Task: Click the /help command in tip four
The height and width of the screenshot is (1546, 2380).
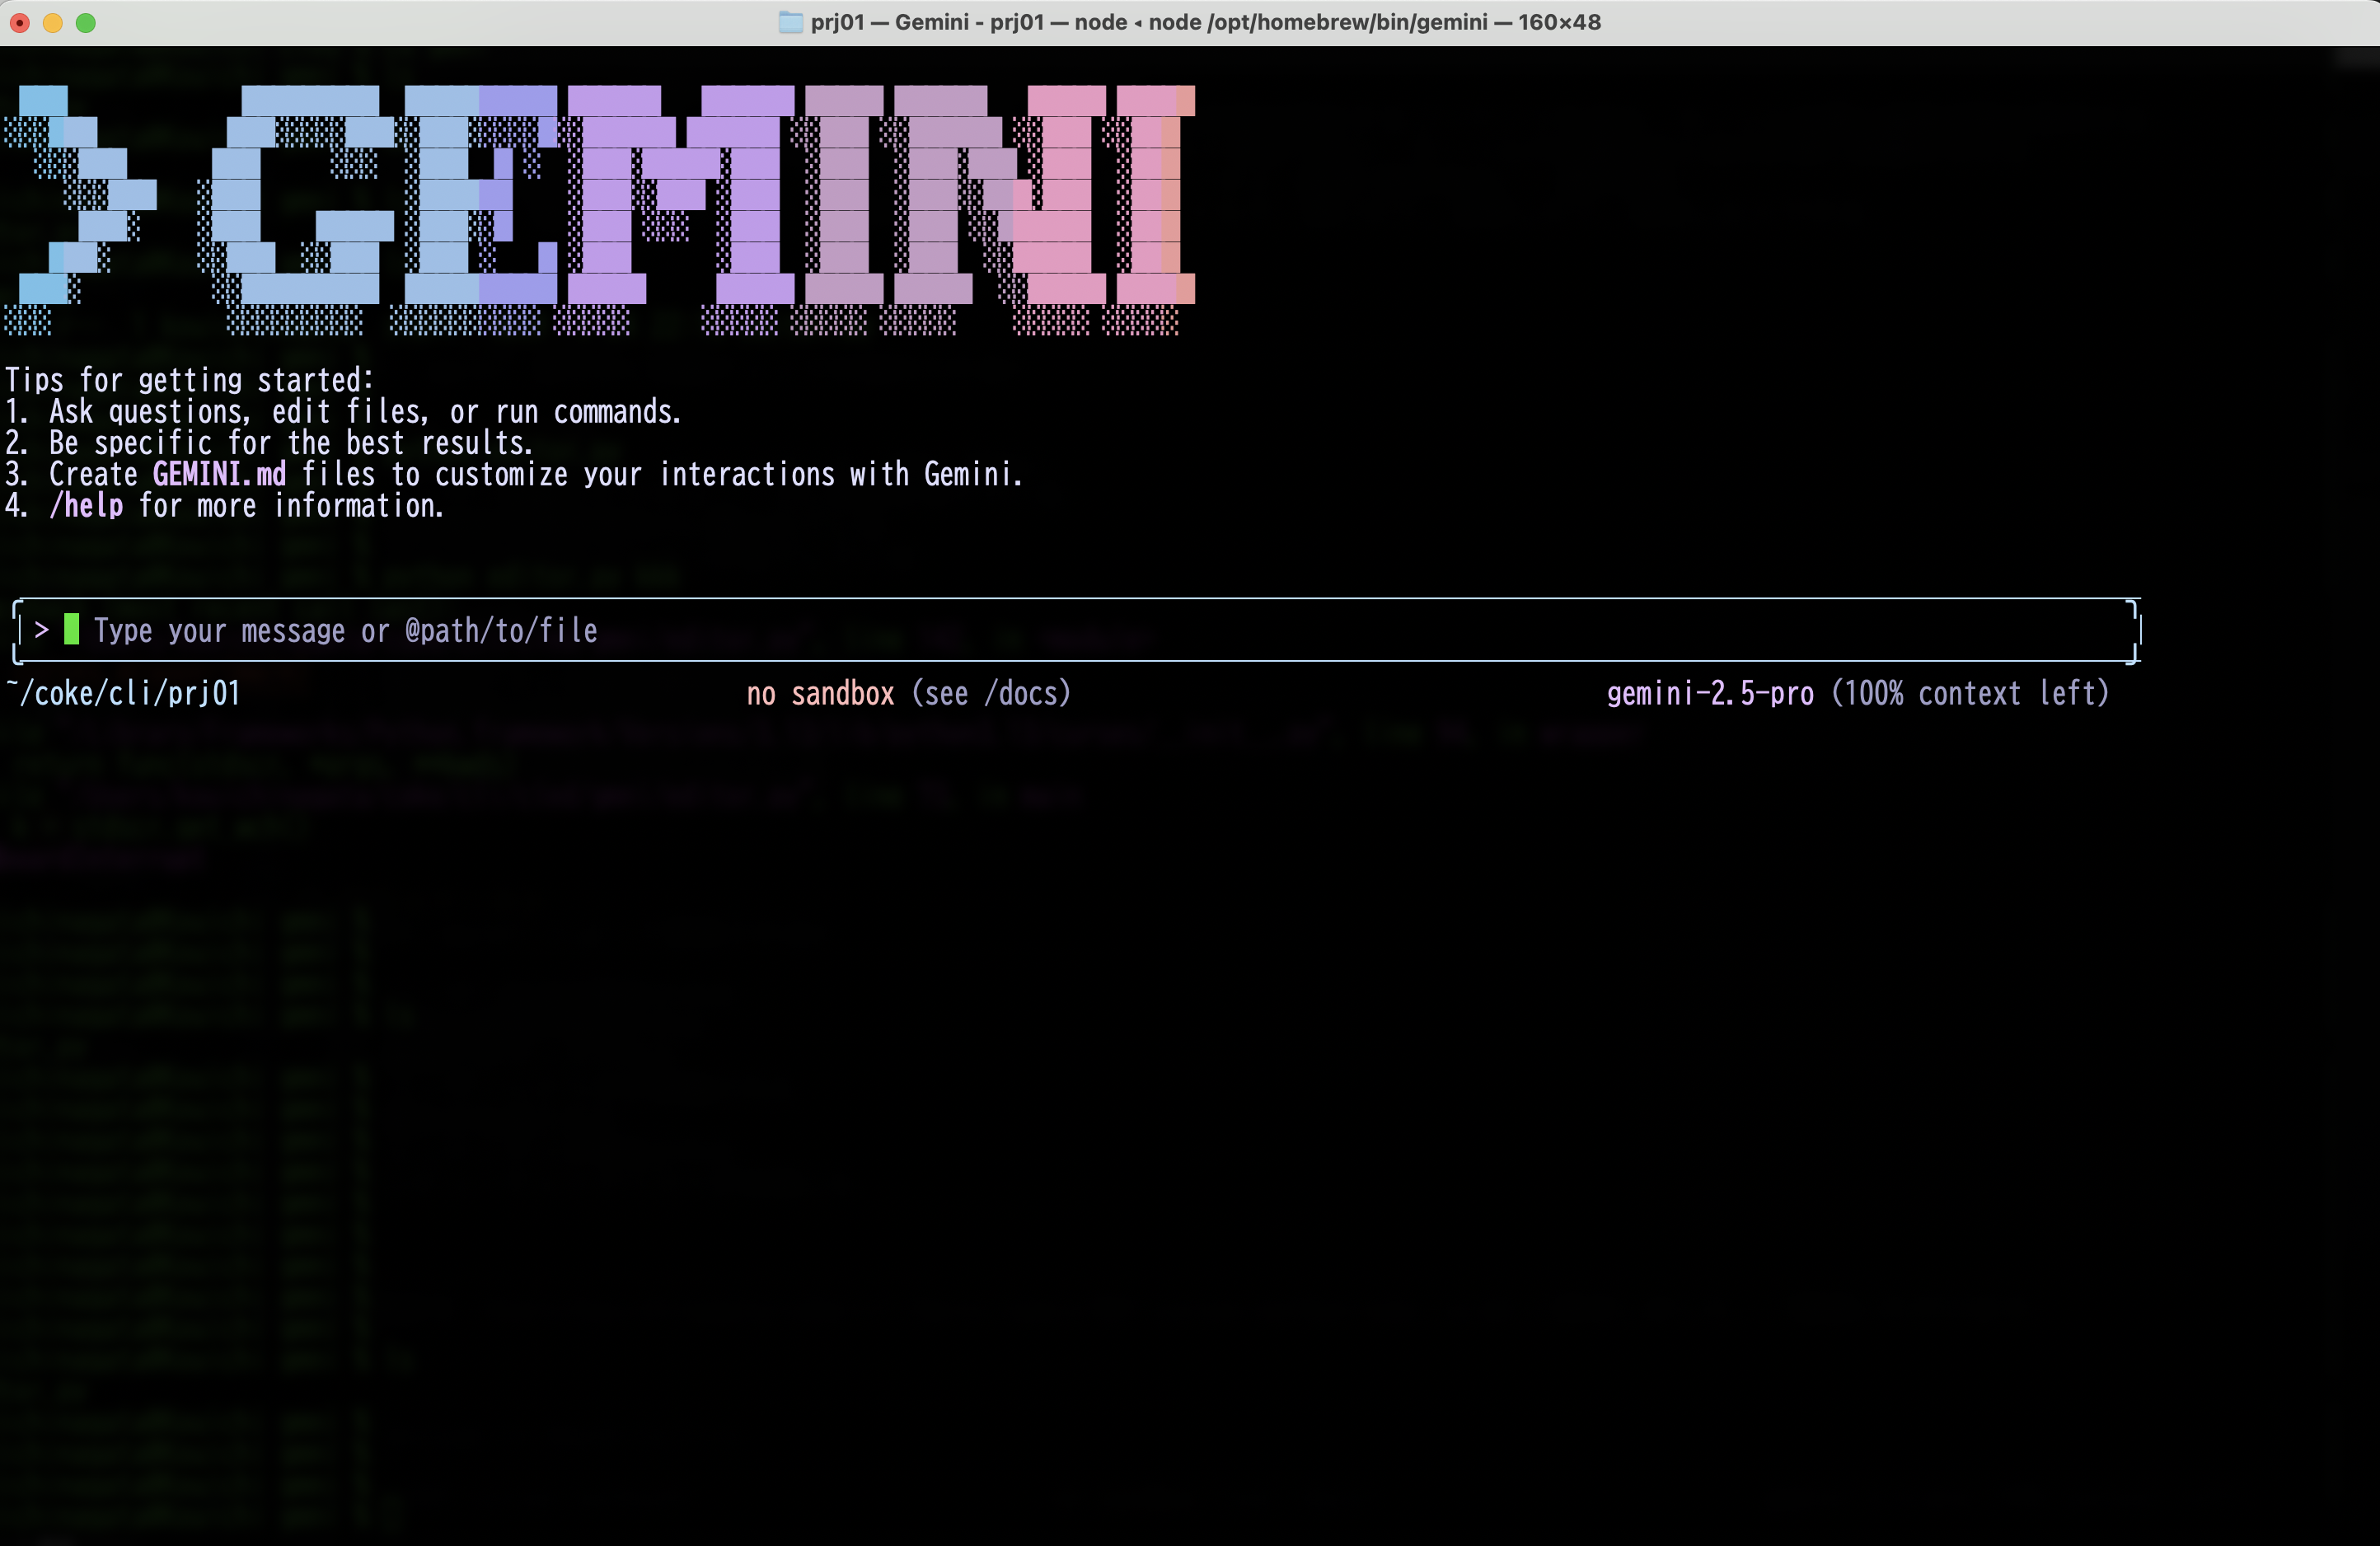Action: pyautogui.click(x=86, y=506)
